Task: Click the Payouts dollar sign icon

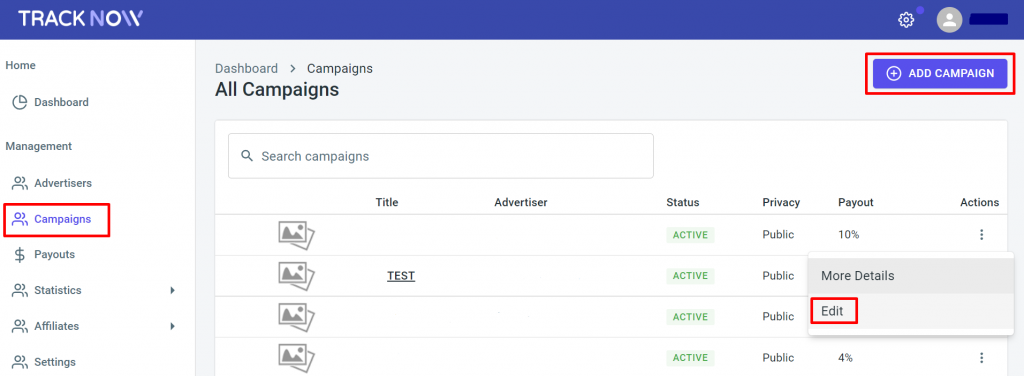Action: coord(20,255)
